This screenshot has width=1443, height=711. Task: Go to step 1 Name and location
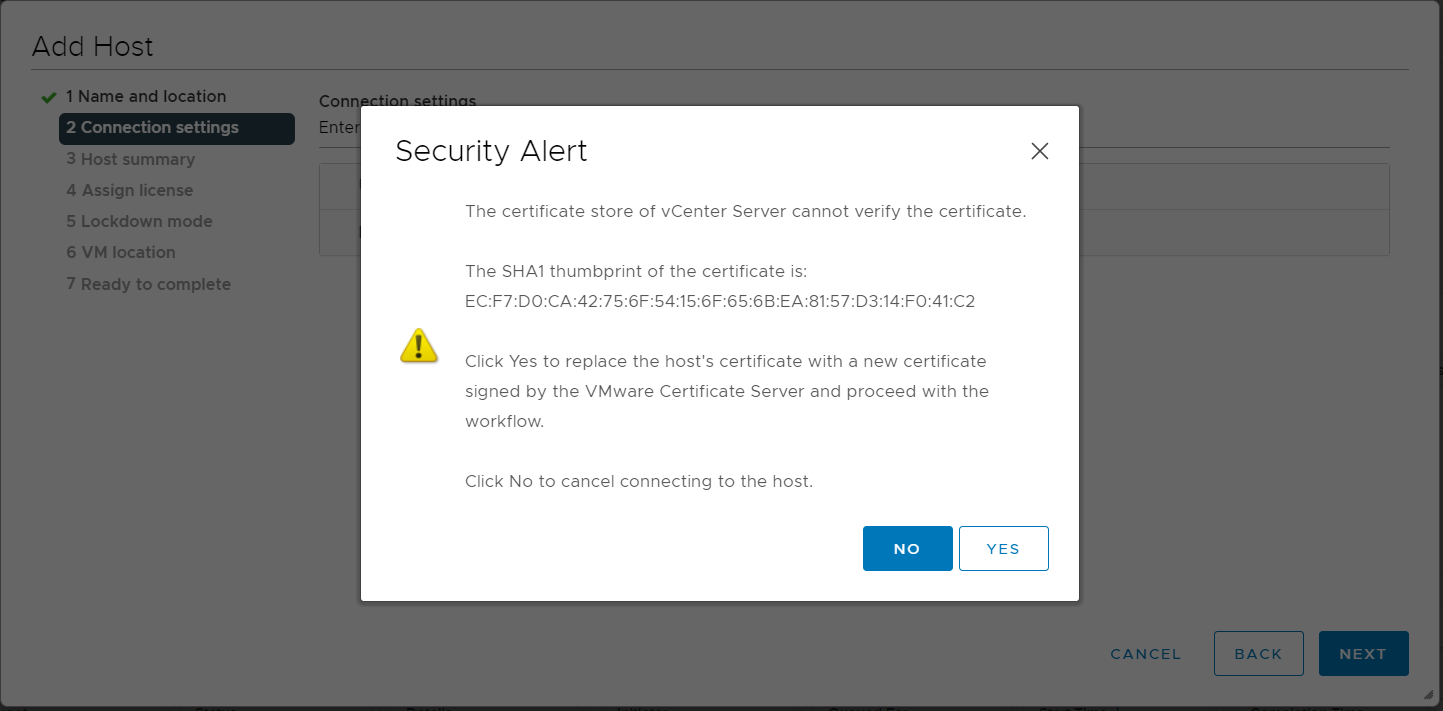[146, 97]
